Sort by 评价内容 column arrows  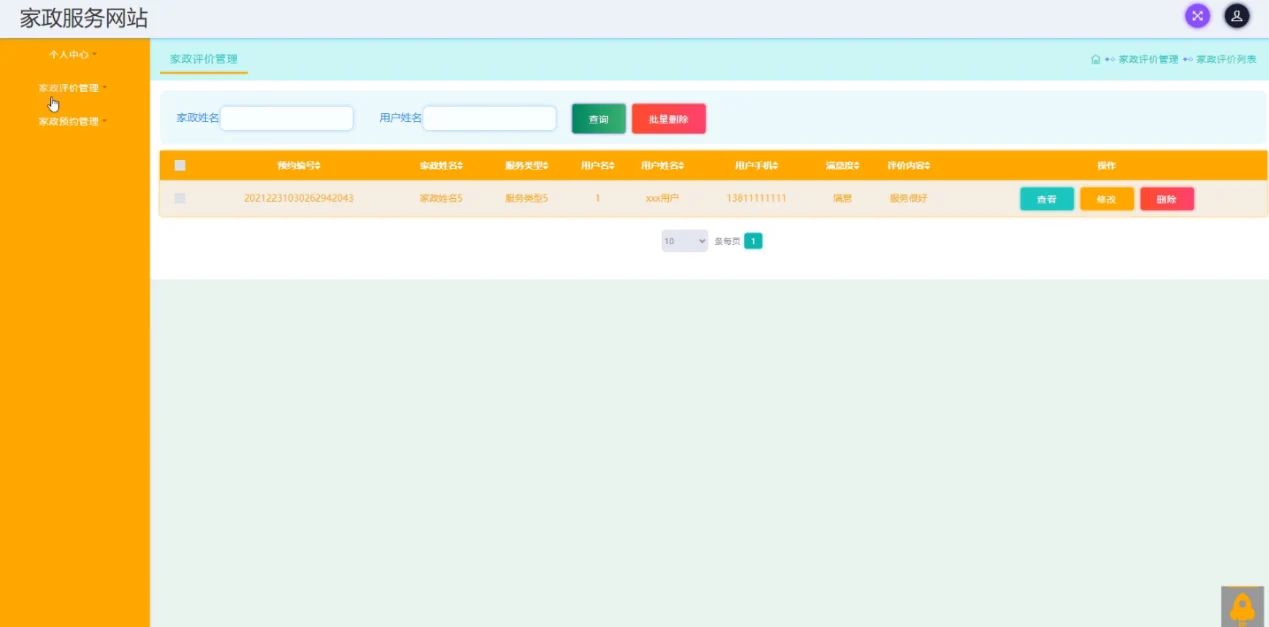(928, 166)
